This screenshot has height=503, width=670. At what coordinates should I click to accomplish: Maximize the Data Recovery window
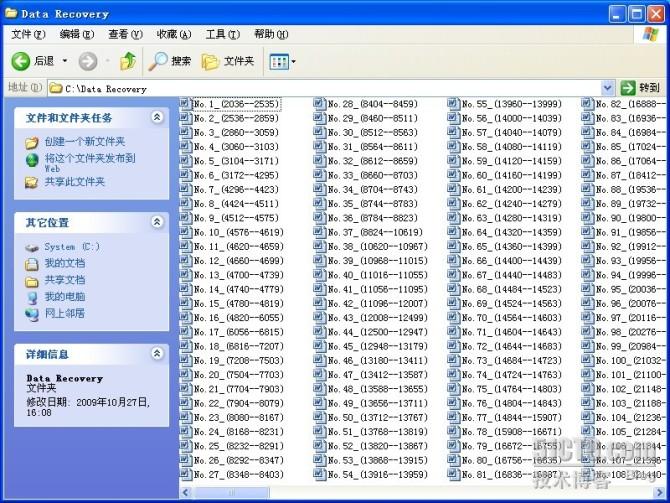pos(636,14)
